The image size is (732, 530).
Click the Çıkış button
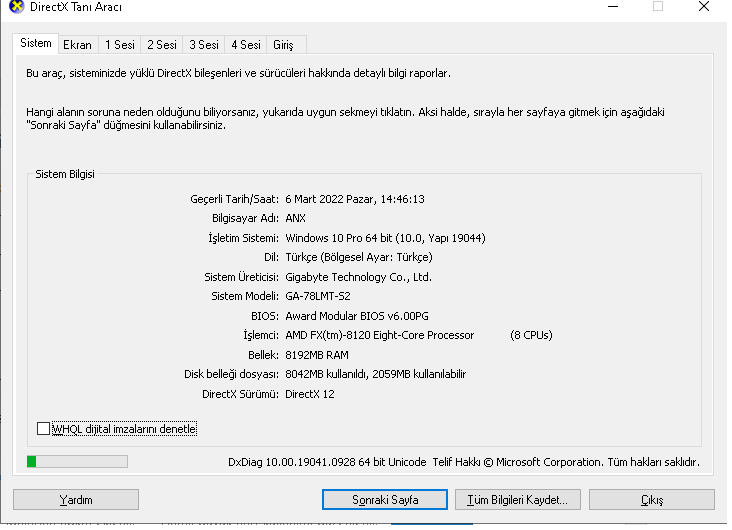pyautogui.click(x=652, y=500)
